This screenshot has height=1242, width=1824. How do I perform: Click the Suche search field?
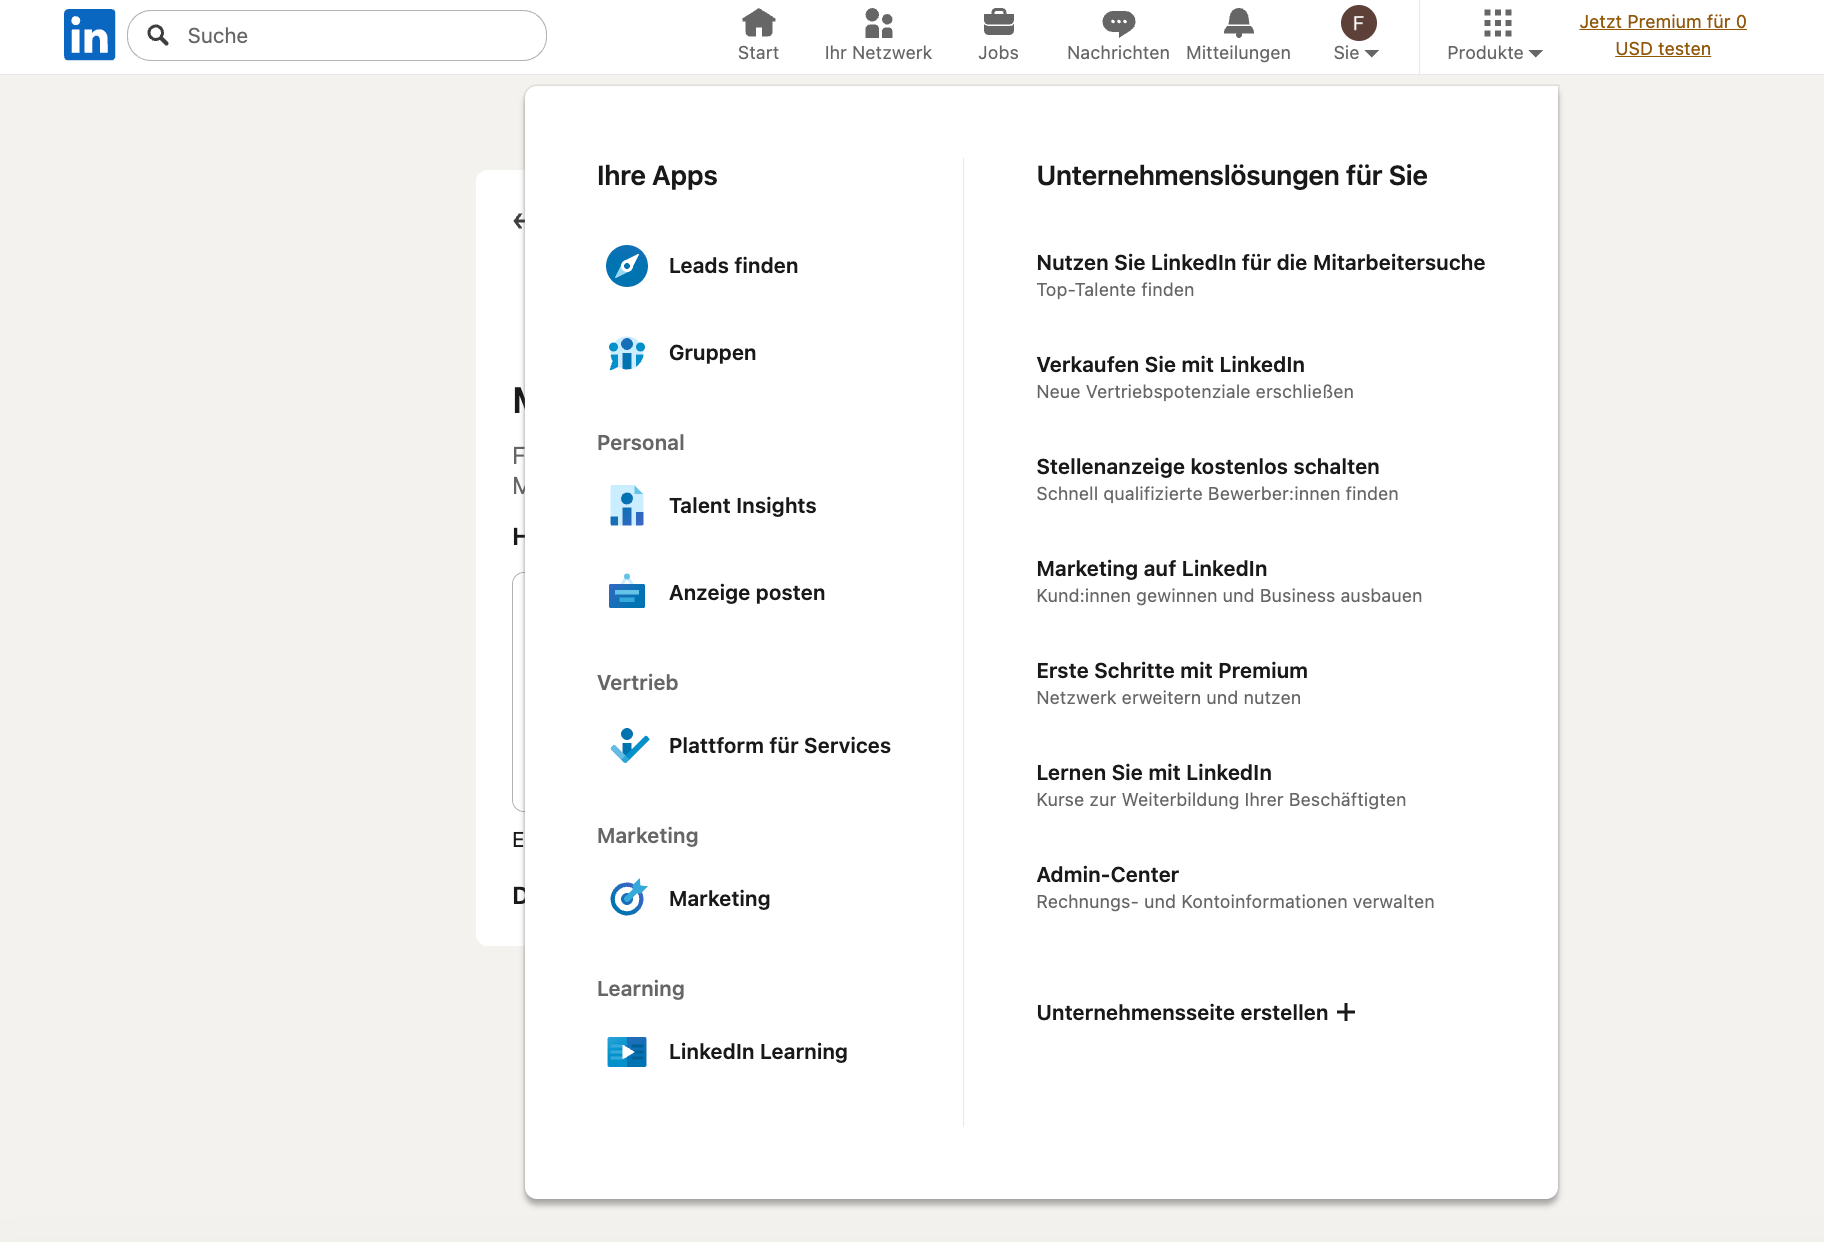tap(337, 35)
